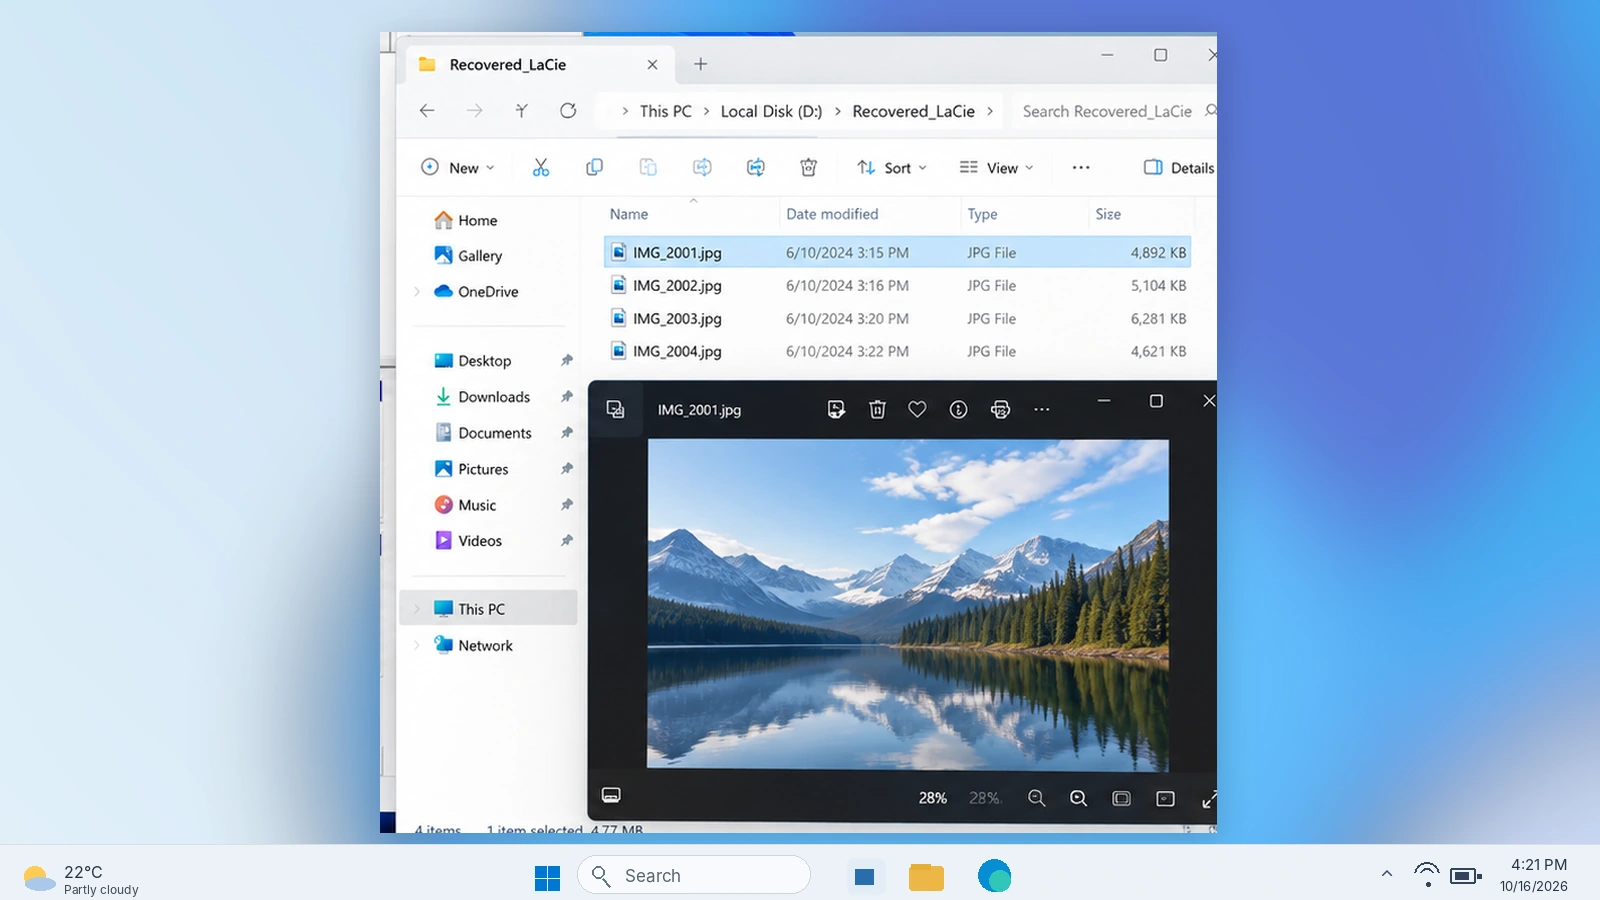Open Gallery in the navigation pane
The height and width of the screenshot is (900, 1600).
[x=468, y=256]
